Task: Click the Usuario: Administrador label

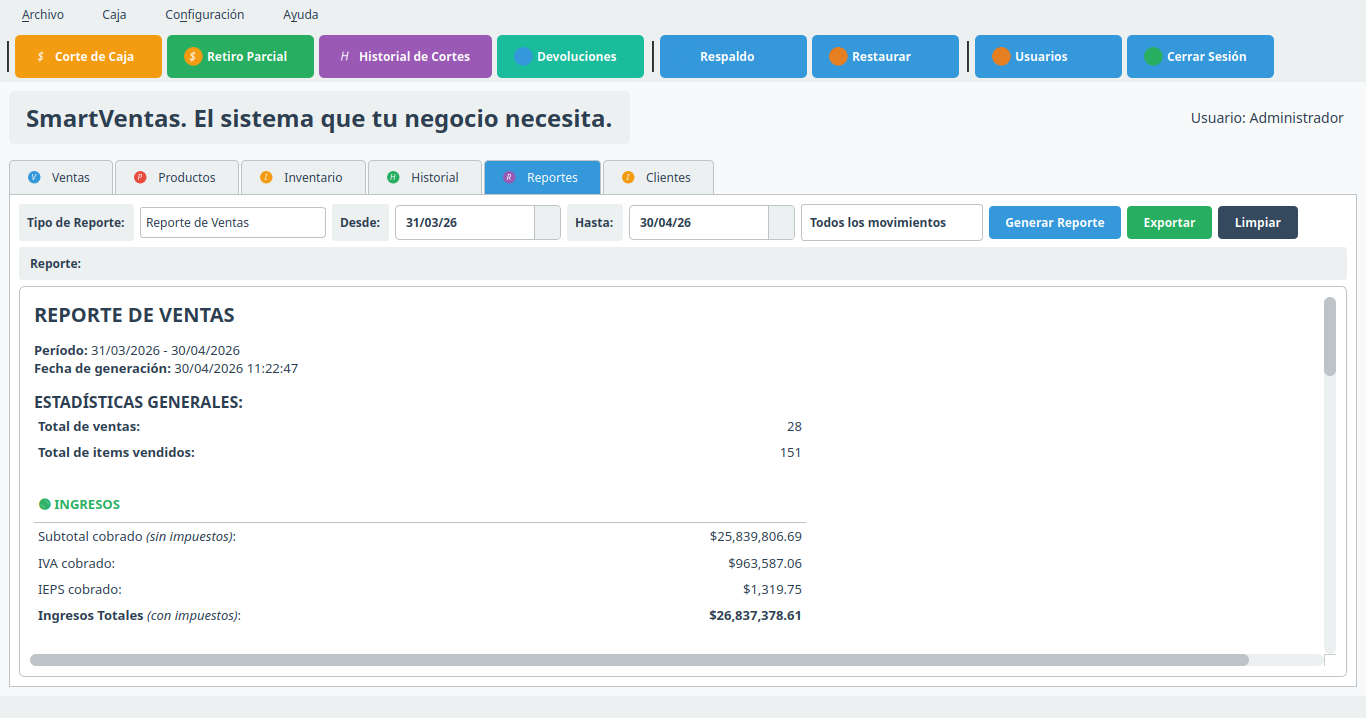Action: pyautogui.click(x=1267, y=118)
